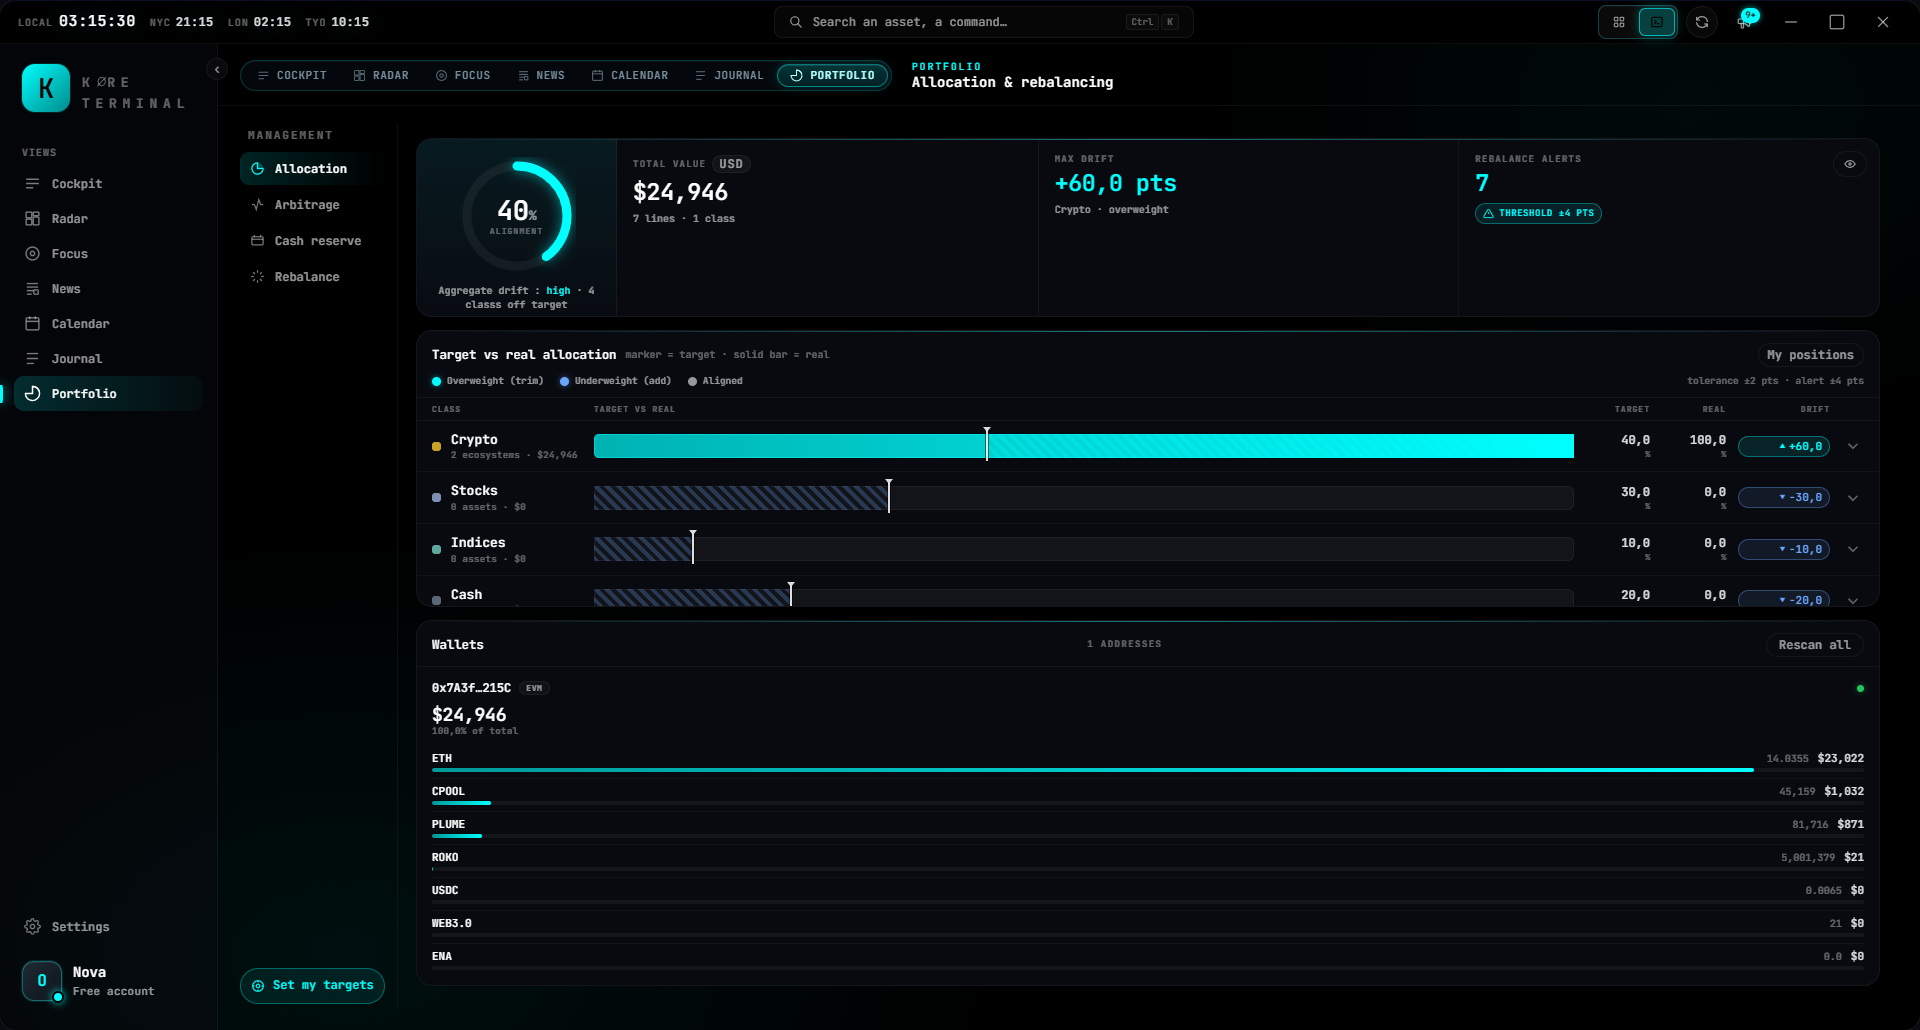Viewport: 1920px width, 1030px height.
Task: Click the EVM tag on the wallet
Action: click(534, 688)
